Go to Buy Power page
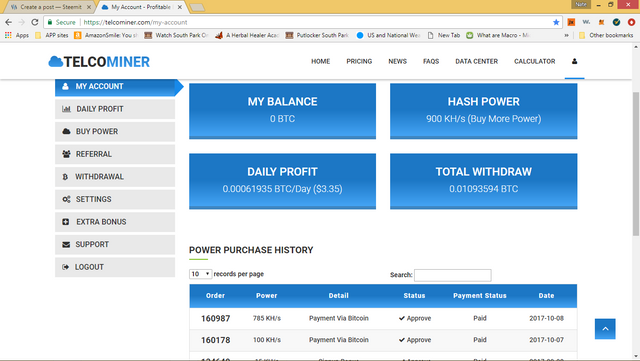 point(115,131)
